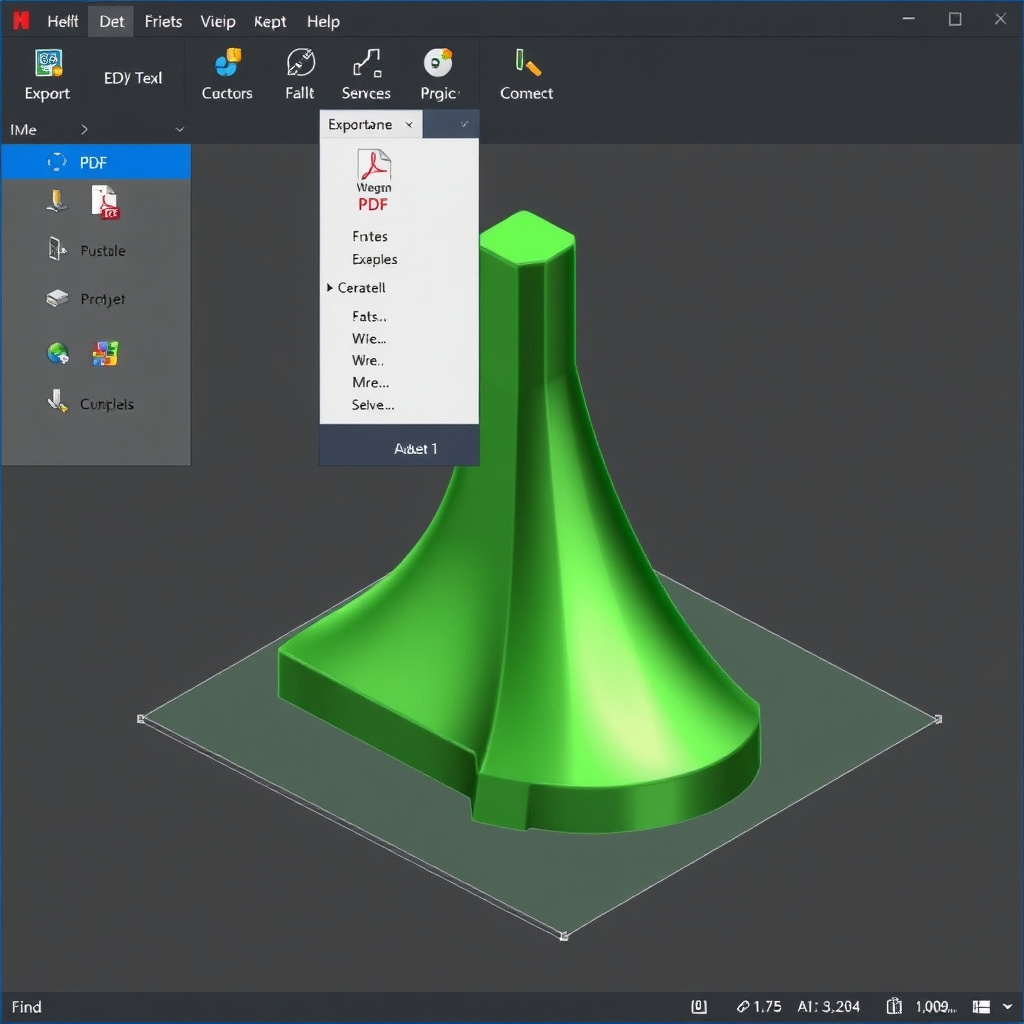Image resolution: width=1024 pixels, height=1024 pixels.
Task: Click the clipboard icon in status bar
Action: click(894, 1006)
